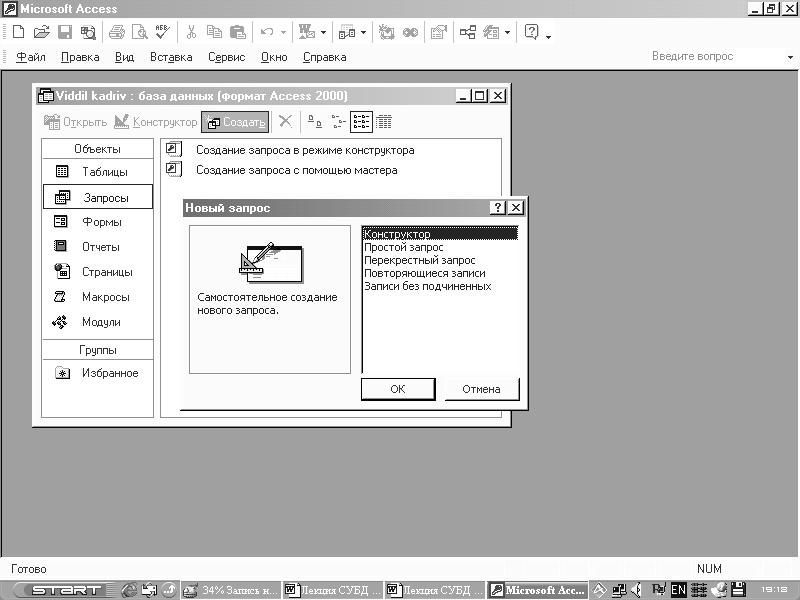The height and width of the screenshot is (600, 800).
Task: Open the Избранное group
Action: (97, 373)
